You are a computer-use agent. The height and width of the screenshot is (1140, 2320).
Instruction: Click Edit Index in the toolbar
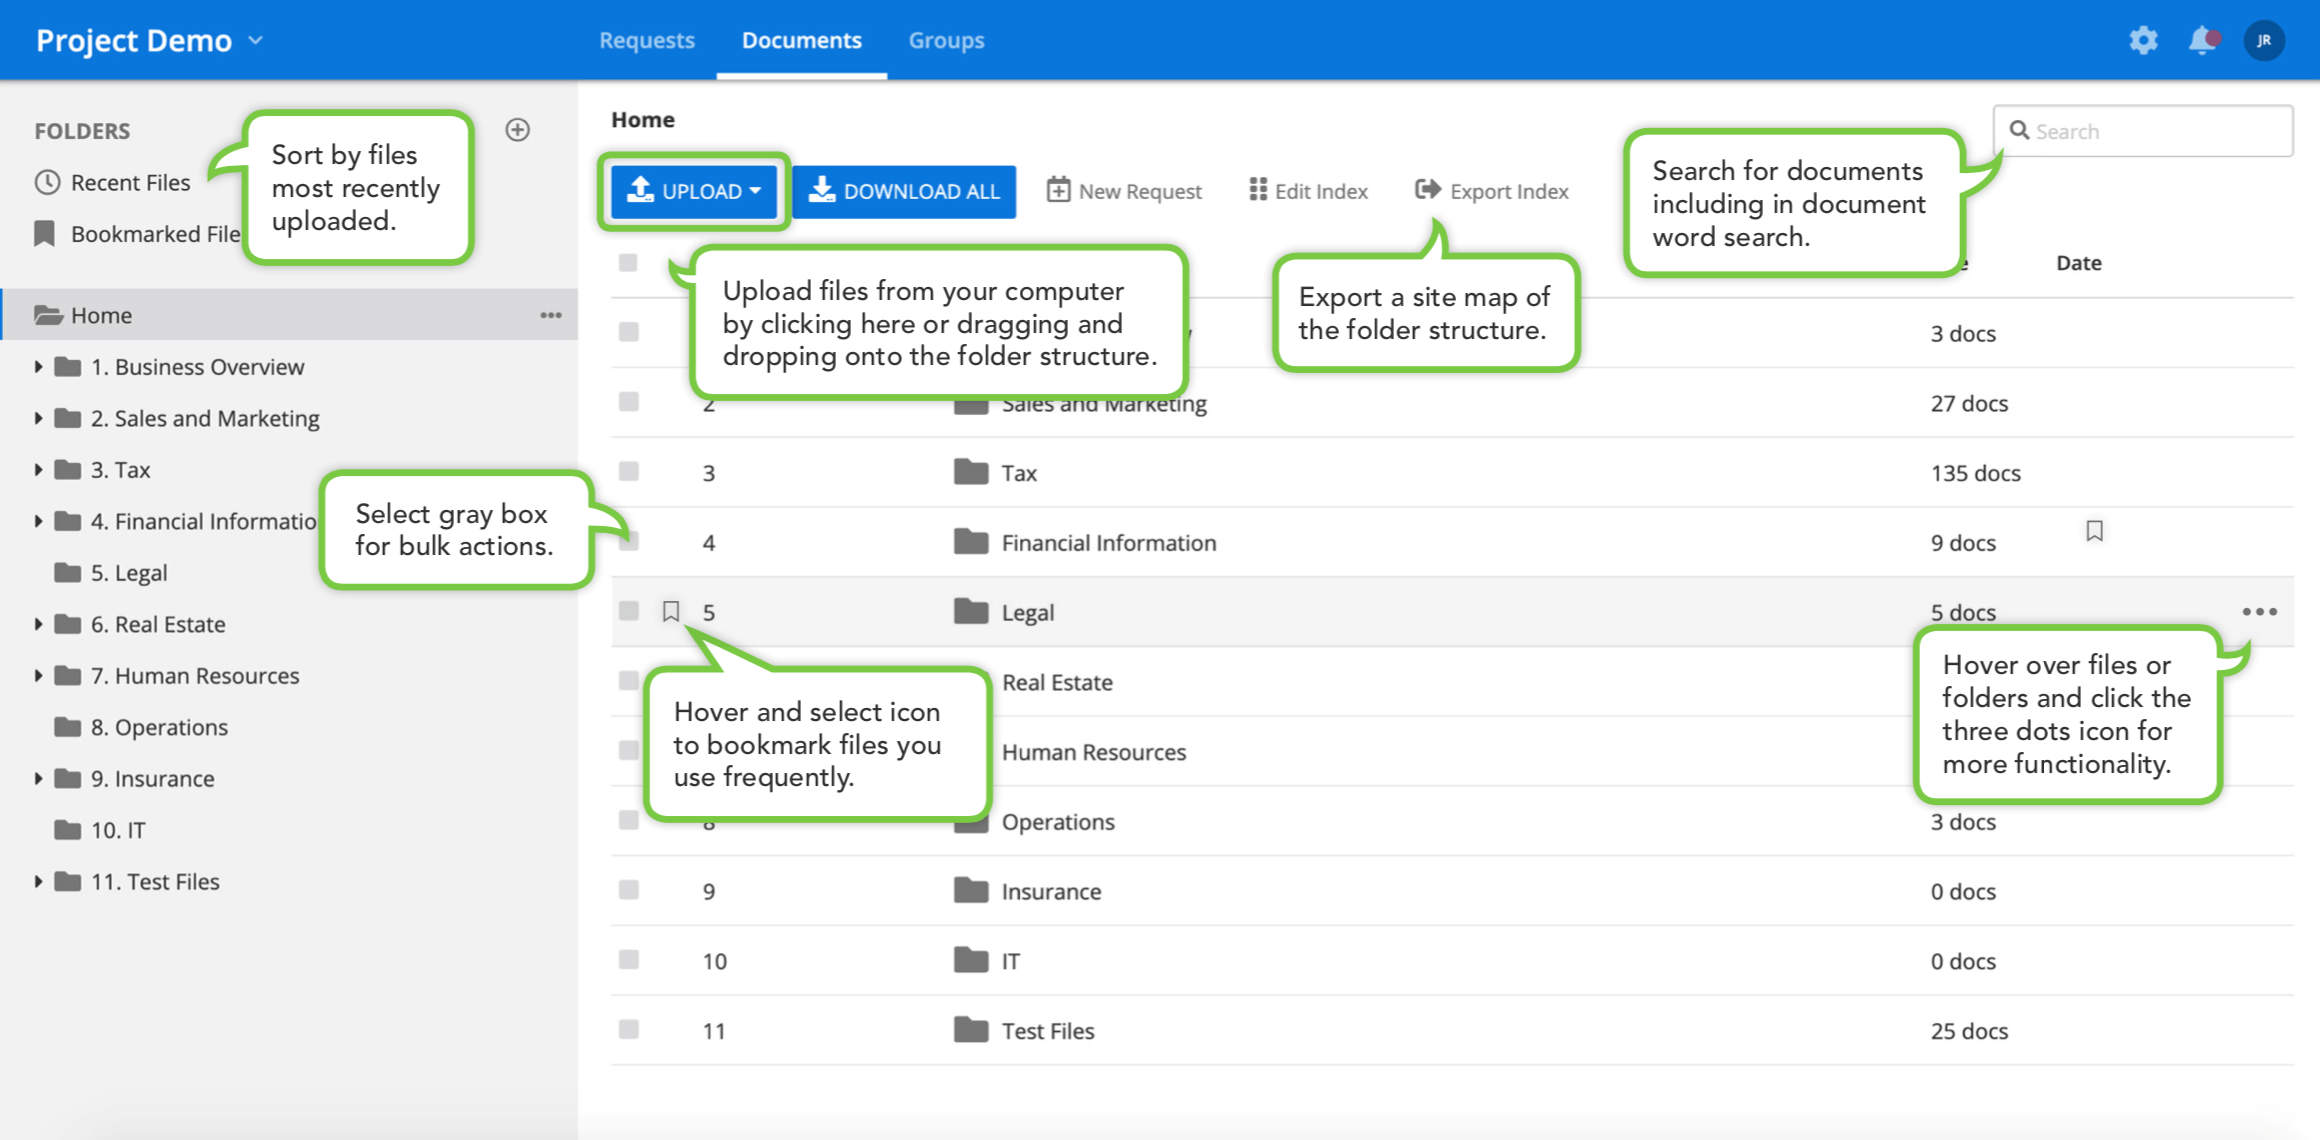point(1308,191)
